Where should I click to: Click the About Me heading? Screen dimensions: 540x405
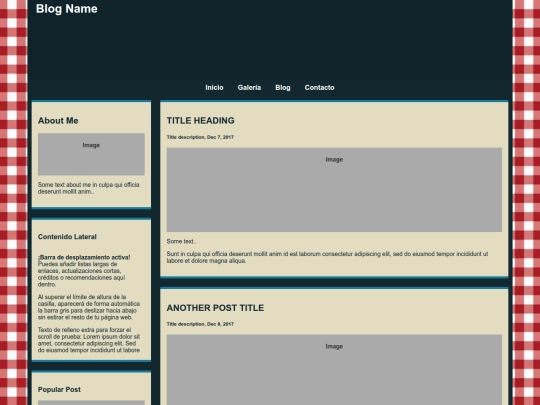click(58, 121)
